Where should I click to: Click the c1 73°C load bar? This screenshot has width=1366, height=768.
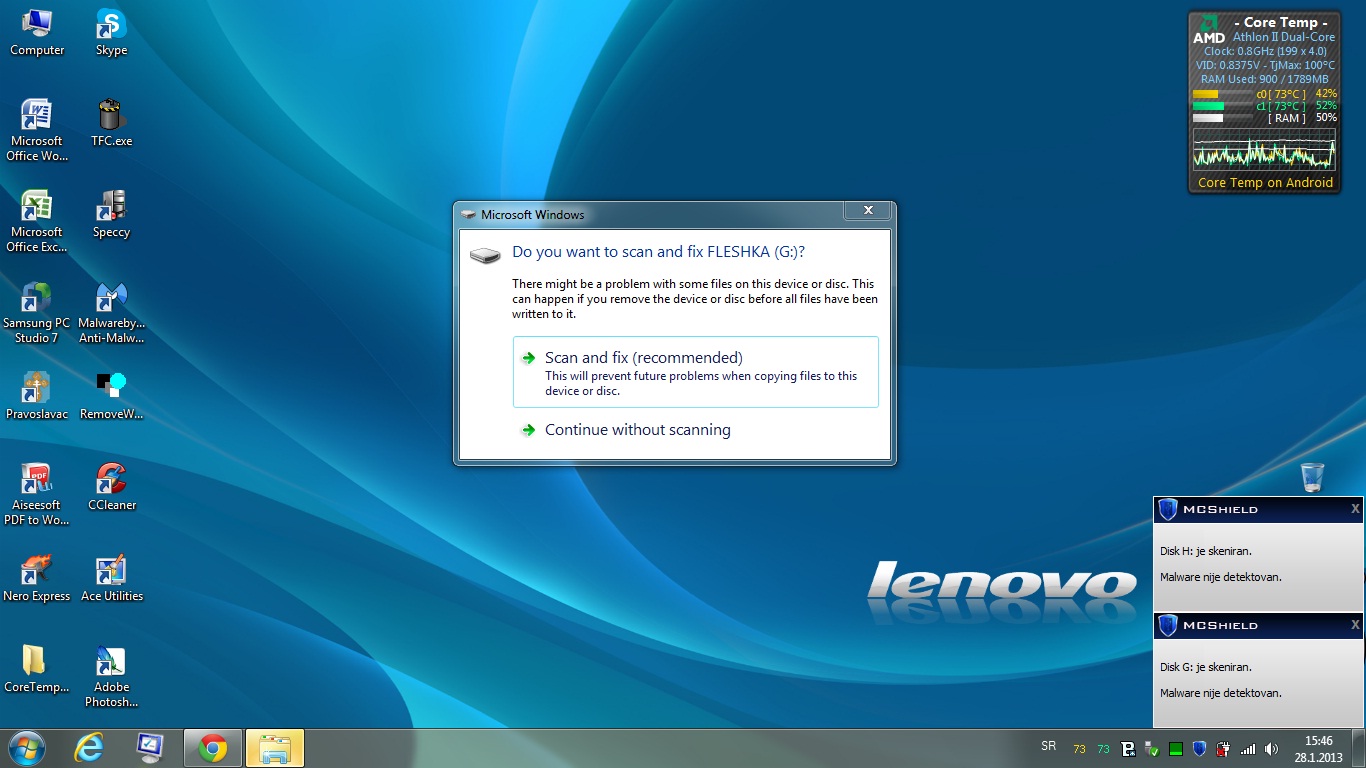click(1222, 106)
